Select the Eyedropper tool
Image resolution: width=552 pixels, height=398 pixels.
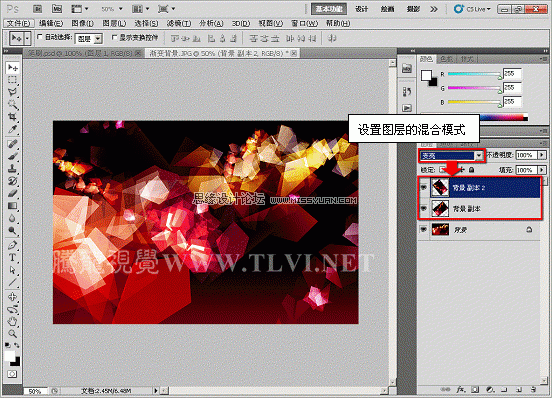[12, 129]
